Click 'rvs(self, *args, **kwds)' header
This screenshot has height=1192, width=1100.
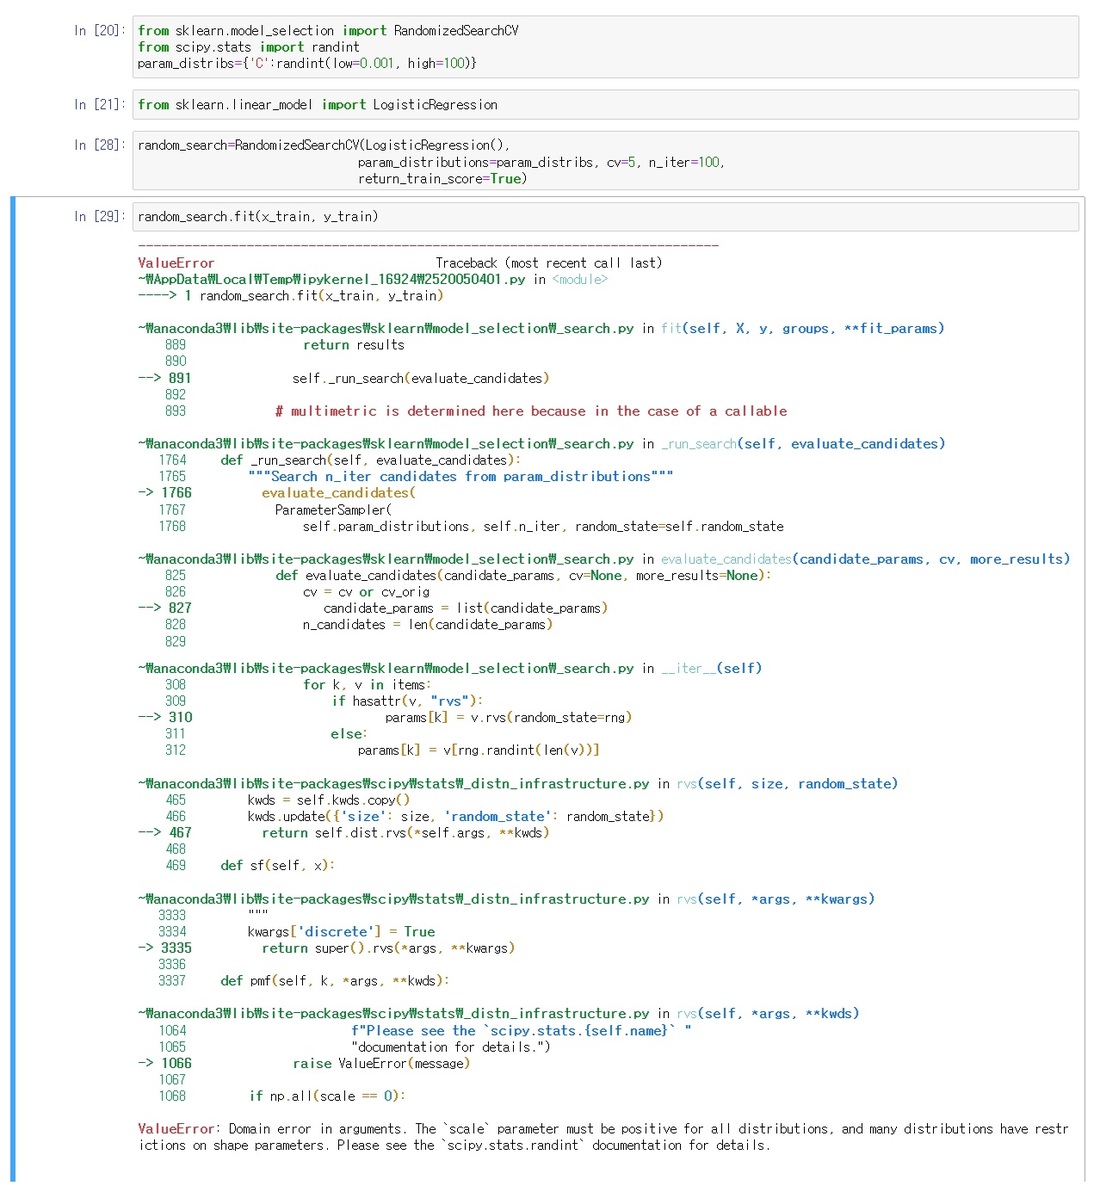768,1013
